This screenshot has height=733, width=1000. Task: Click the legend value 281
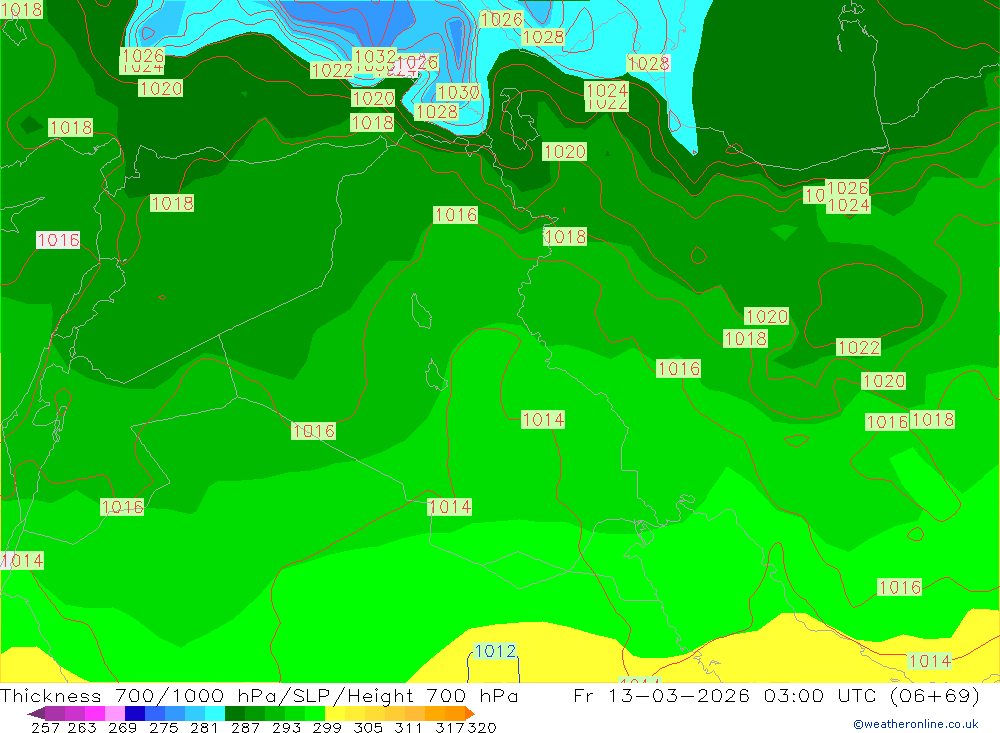point(204,727)
